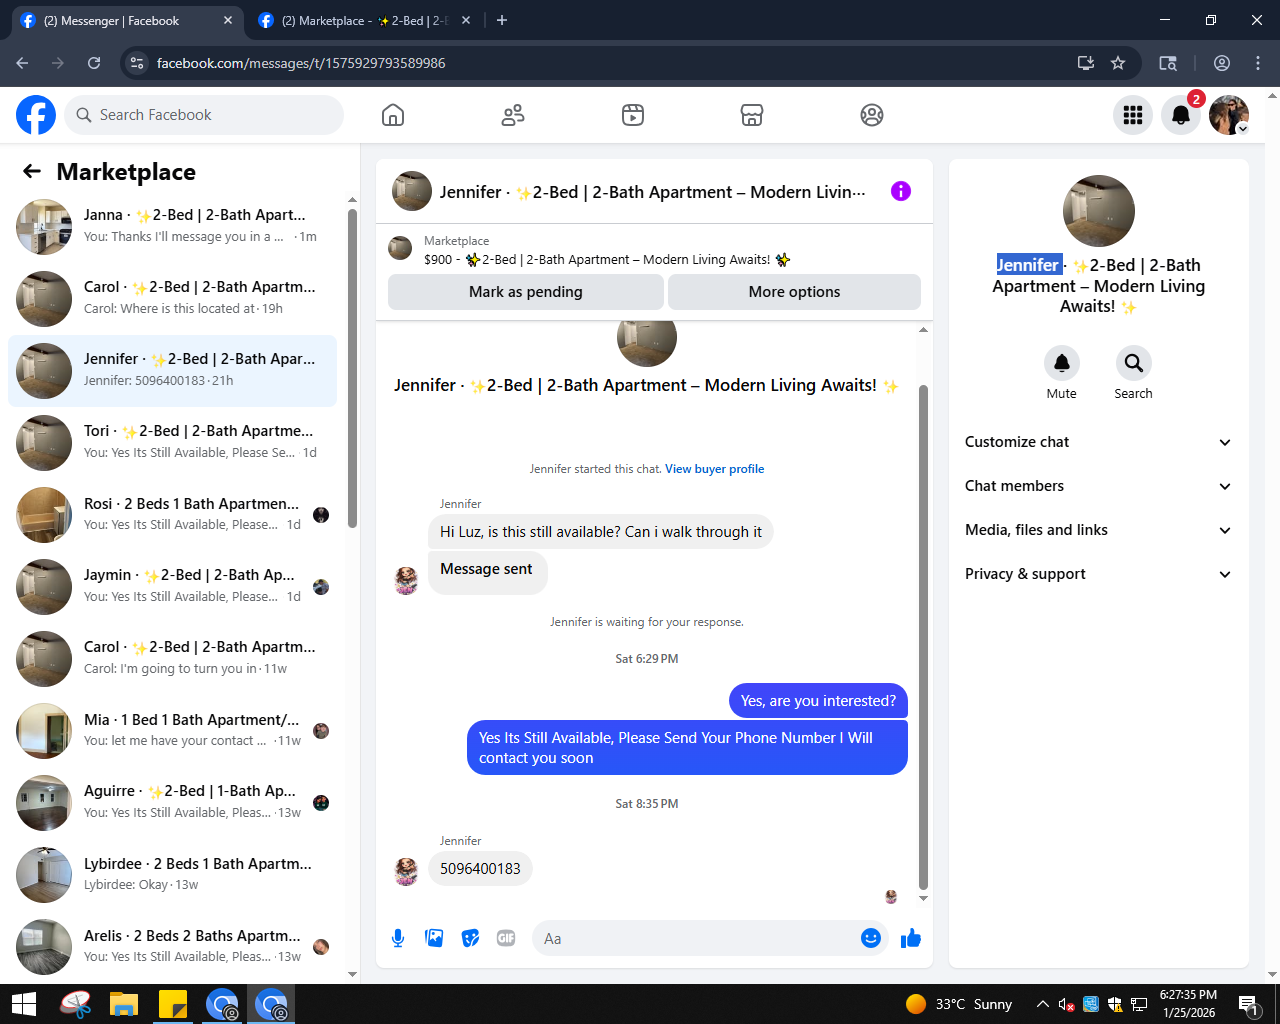Open Tori's conversation in the chat list
The height and width of the screenshot is (1024, 1280).
[172, 443]
